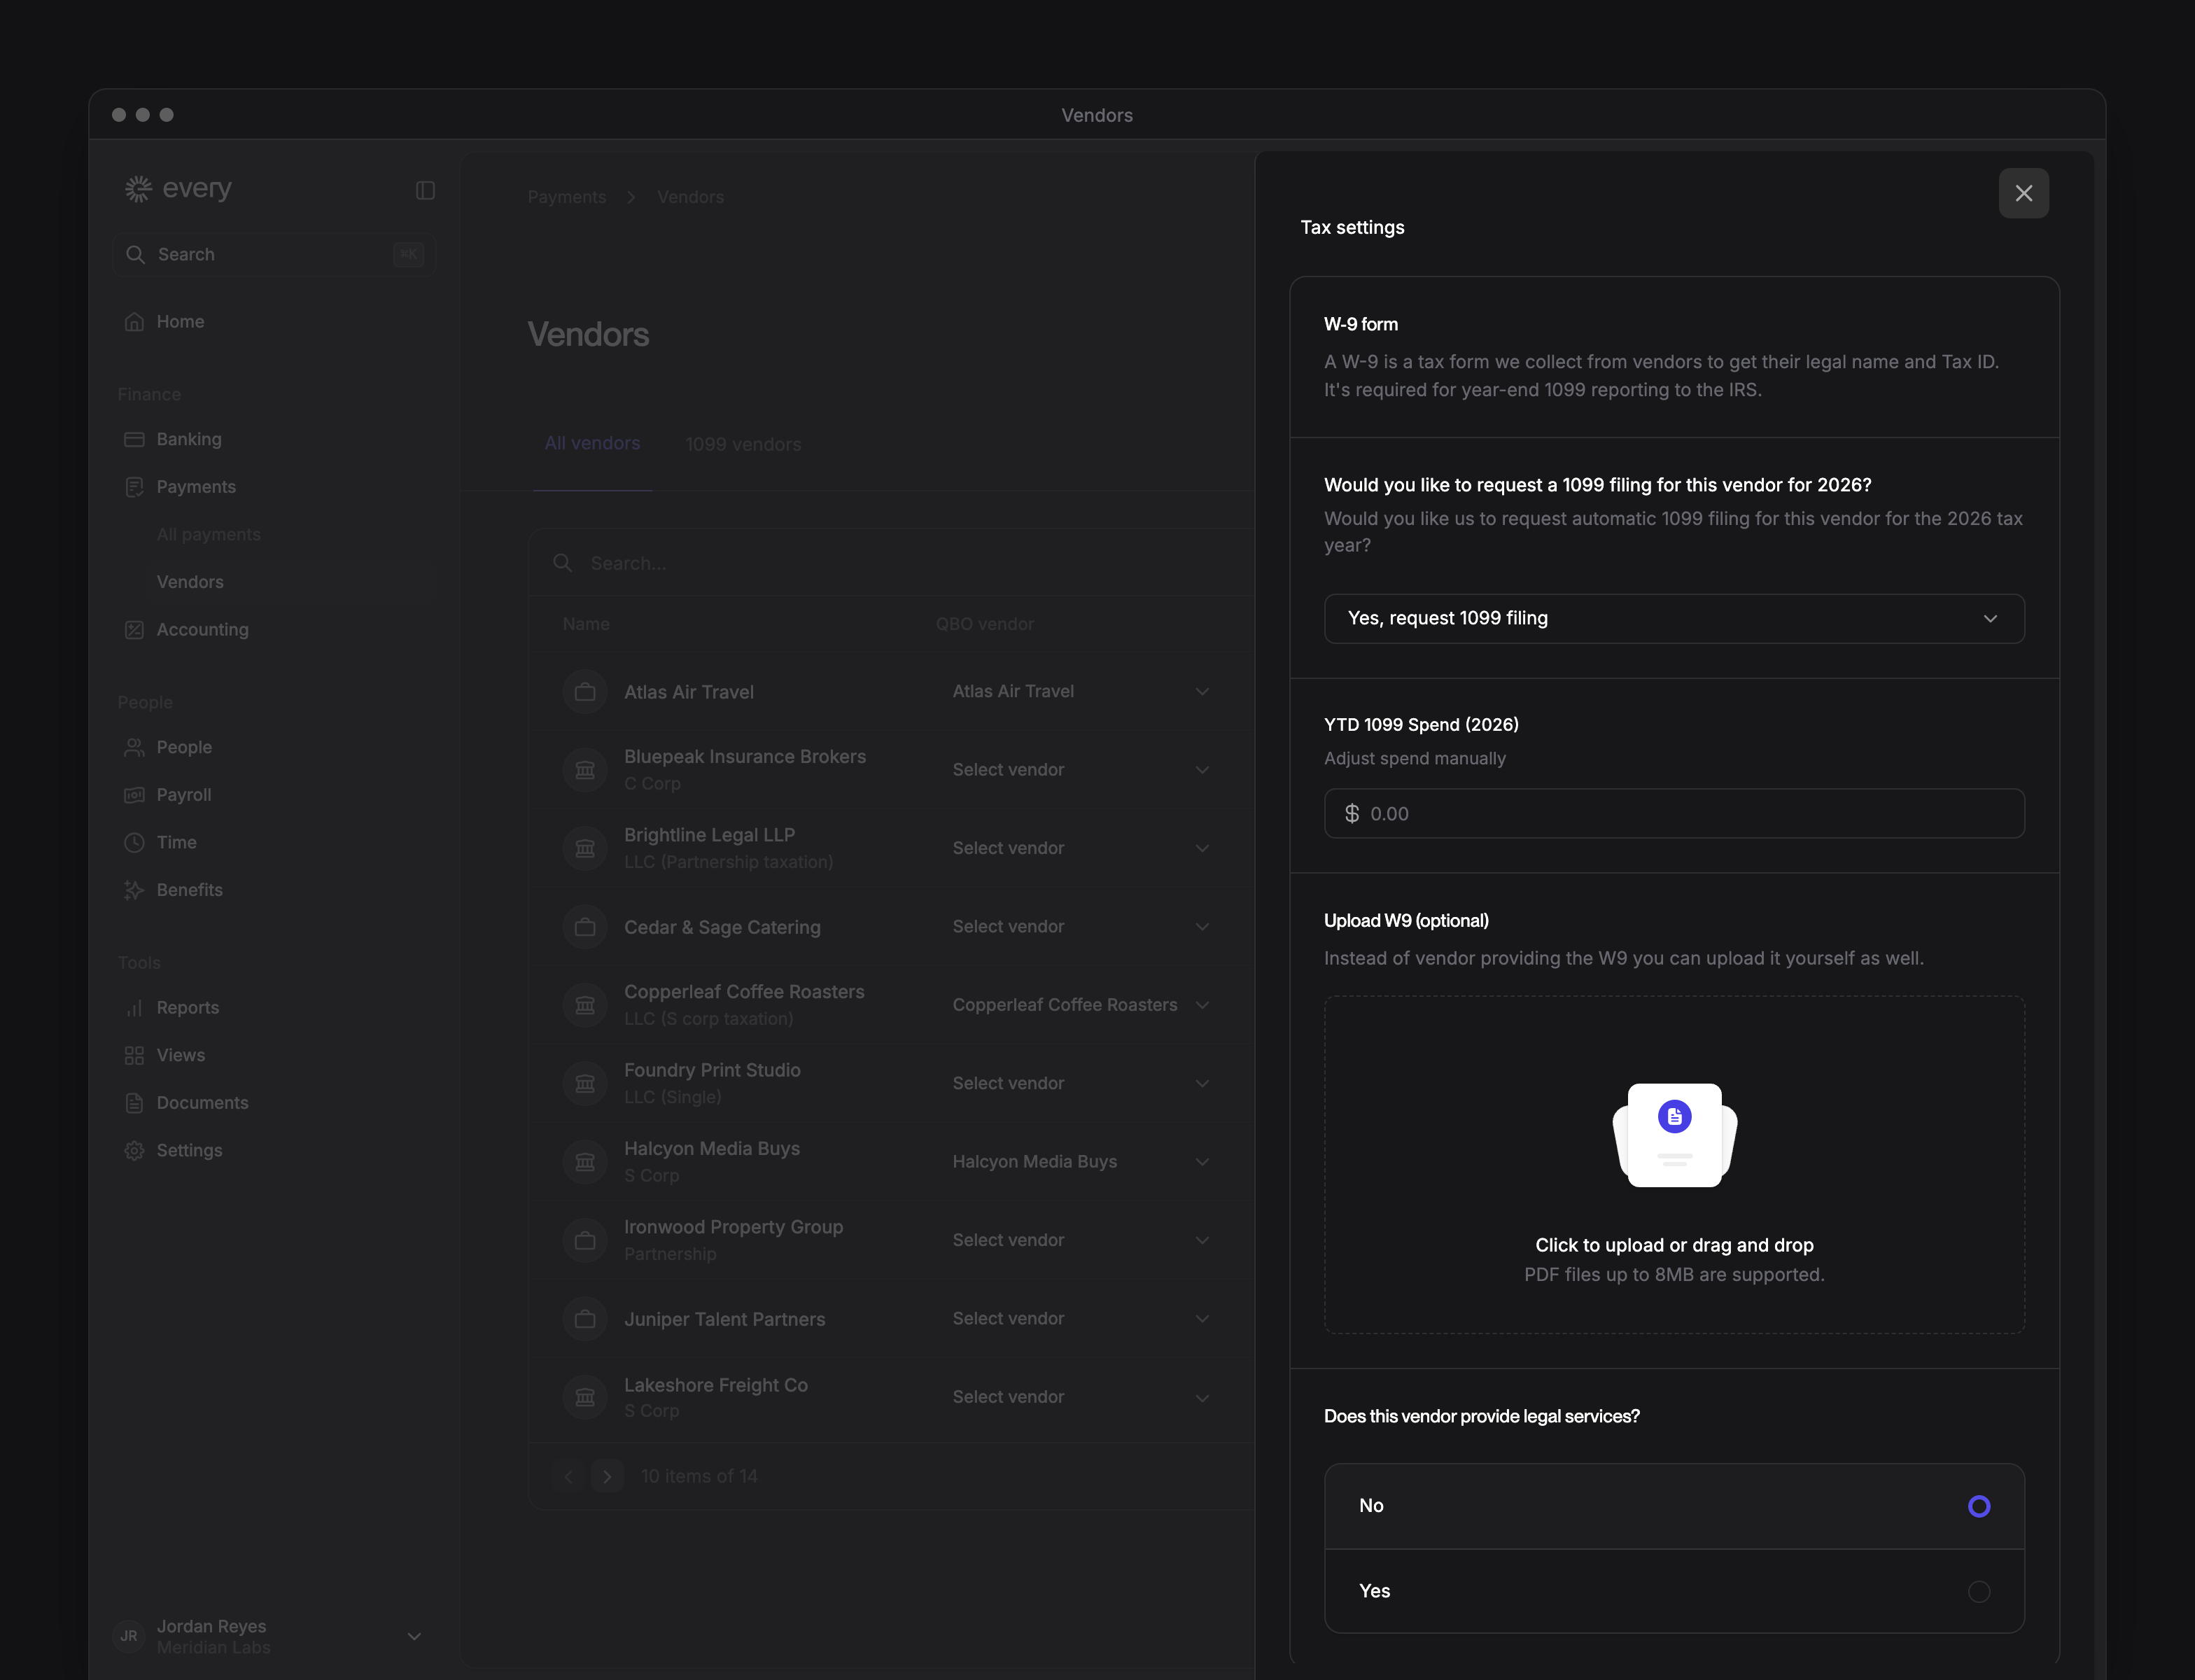This screenshot has height=1680, width=2195.
Task: Click the sidebar Search box
Action: click(274, 254)
